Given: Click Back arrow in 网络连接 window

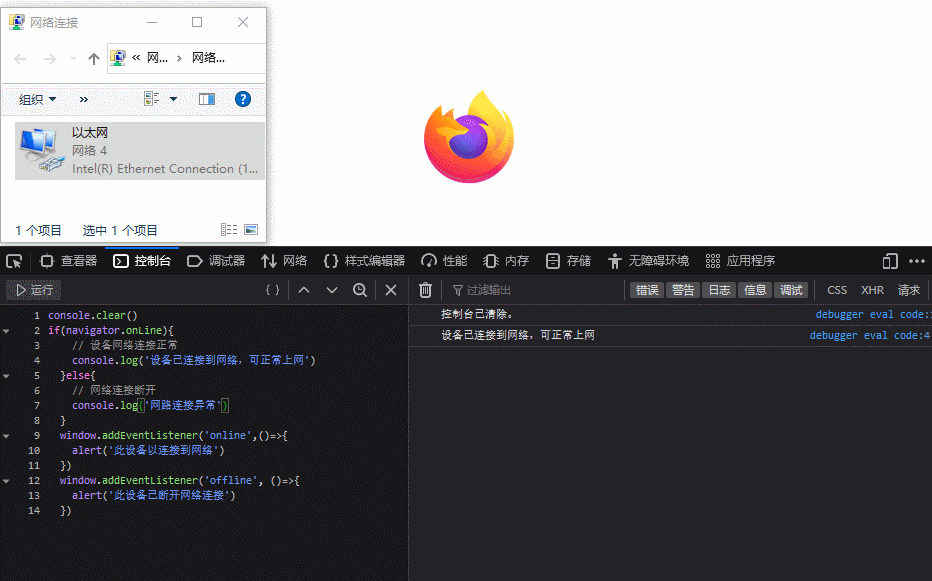Looking at the screenshot, I should [20, 58].
